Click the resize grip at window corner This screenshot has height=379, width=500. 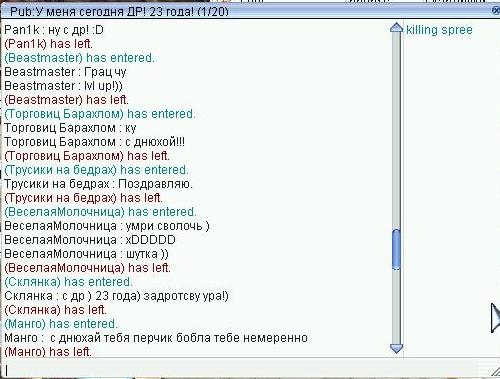495,373
